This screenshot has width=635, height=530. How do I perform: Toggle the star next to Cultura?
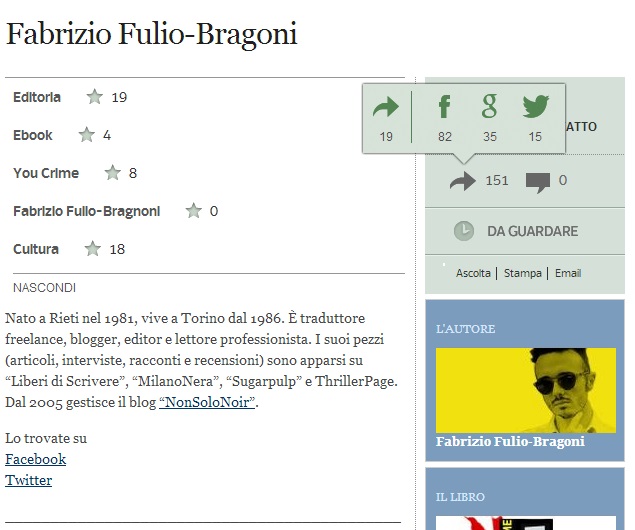click(92, 249)
